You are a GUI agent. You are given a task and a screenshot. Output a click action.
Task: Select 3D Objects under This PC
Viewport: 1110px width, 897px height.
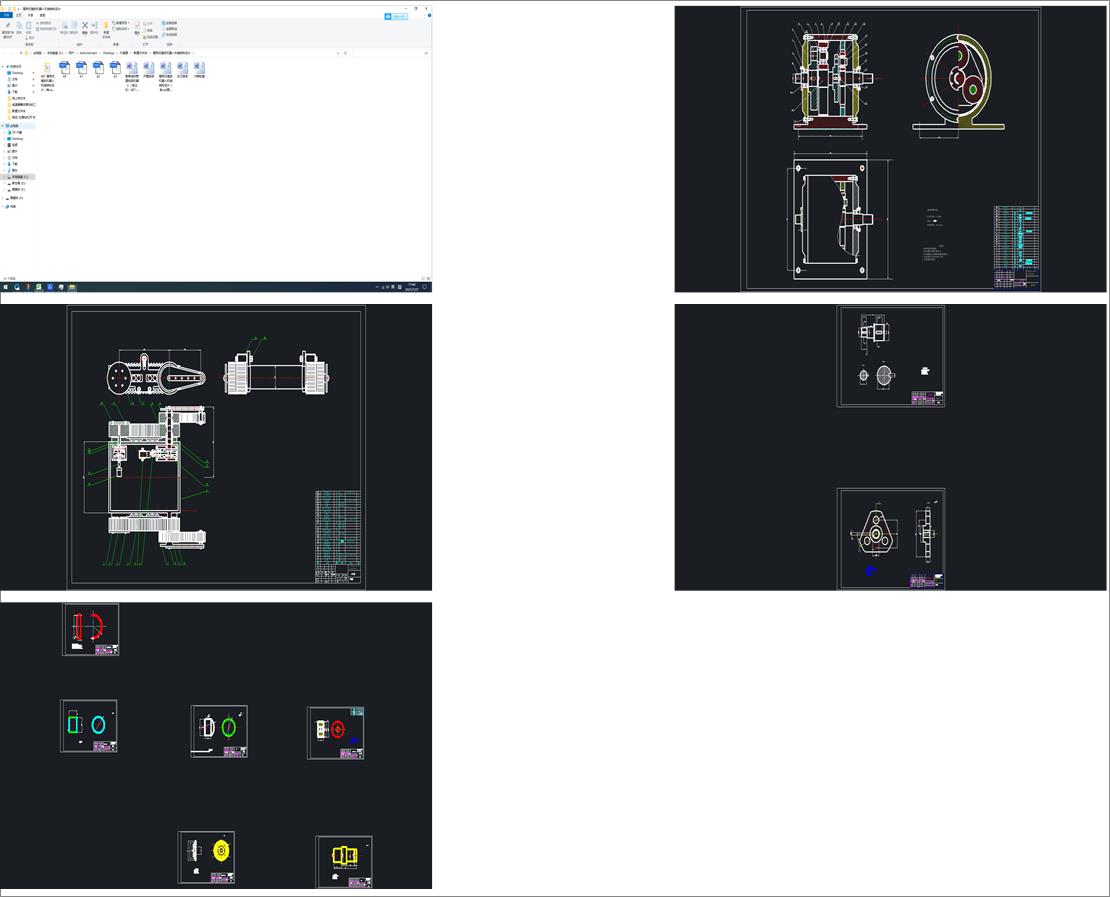(16, 132)
